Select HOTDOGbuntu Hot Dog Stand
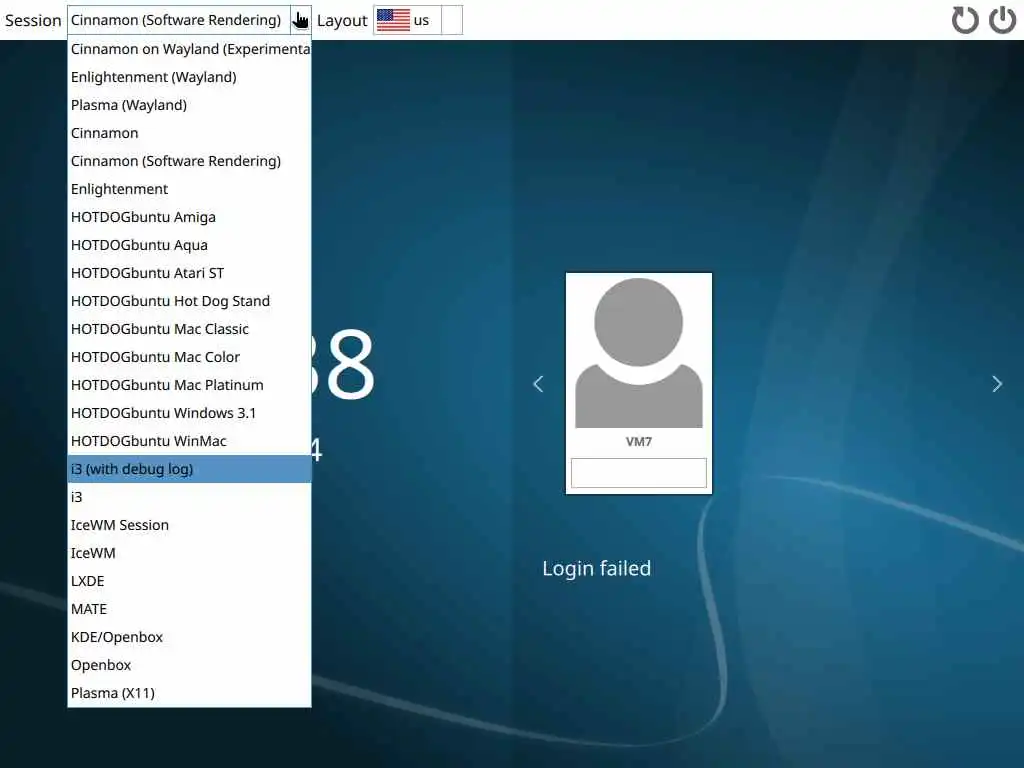Viewport: 1024px width, 768px height. tap(189, 302)
